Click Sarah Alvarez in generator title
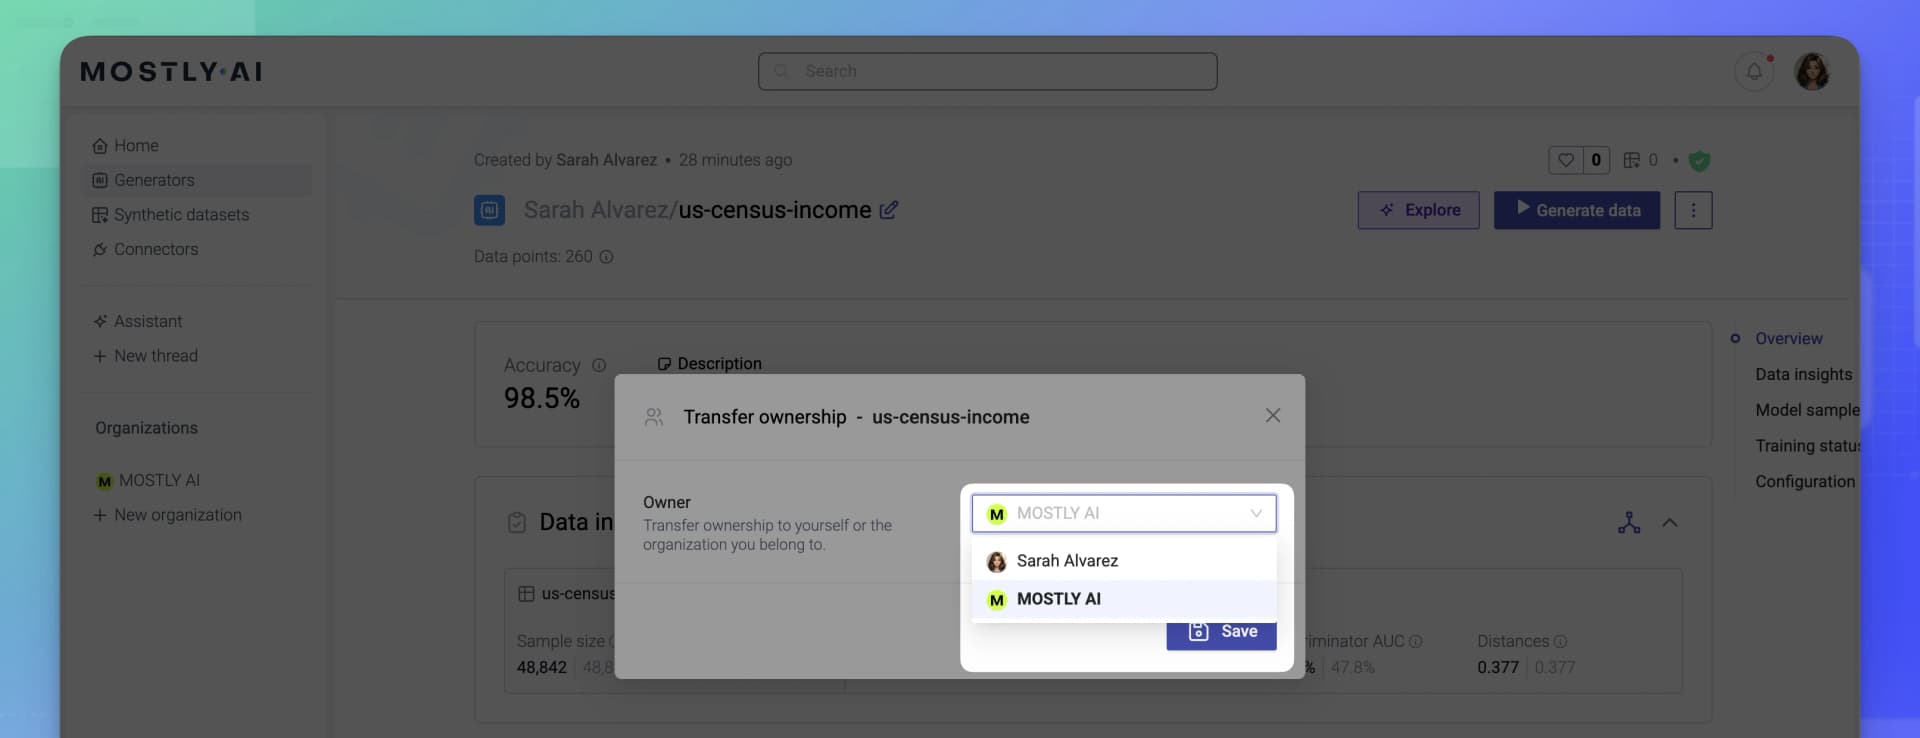1920x738 pixels. [x=596, y=210]
